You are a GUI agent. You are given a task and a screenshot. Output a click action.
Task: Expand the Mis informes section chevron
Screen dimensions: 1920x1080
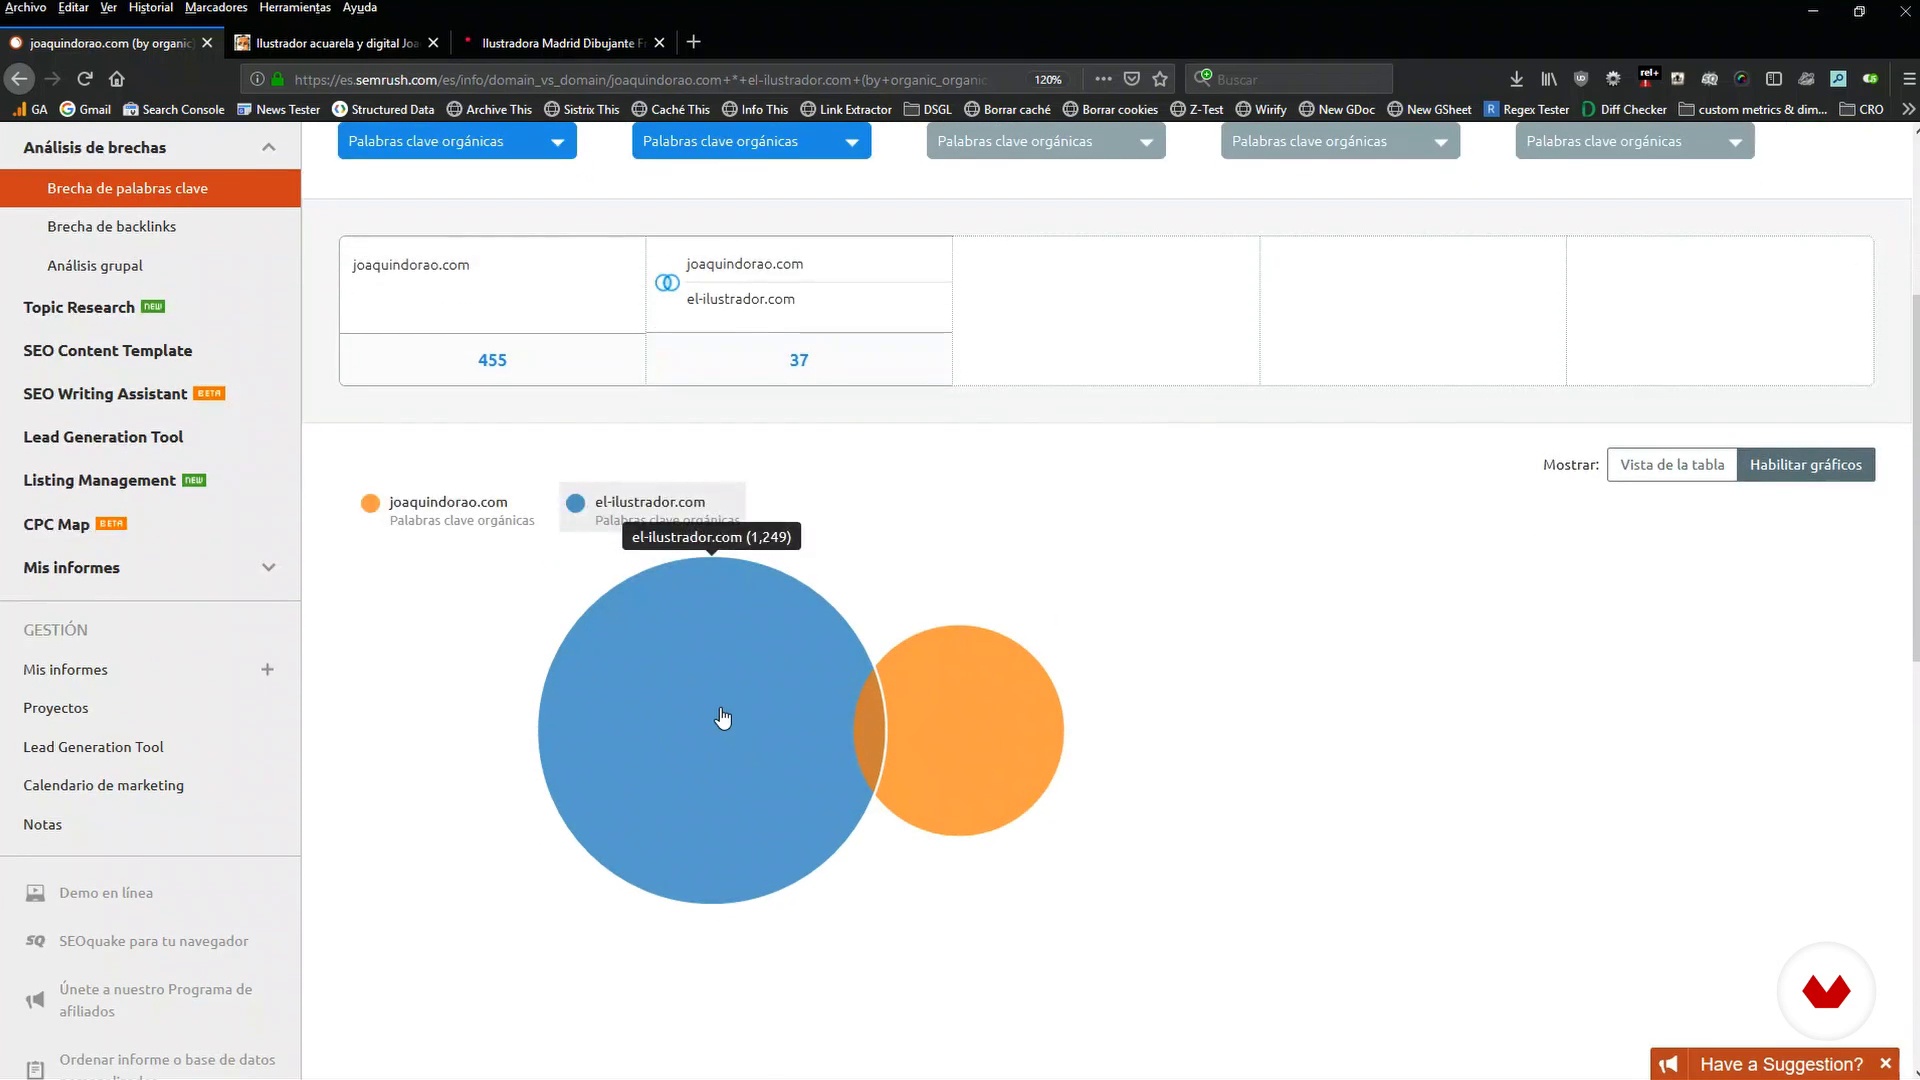click(x=268, y=567)
